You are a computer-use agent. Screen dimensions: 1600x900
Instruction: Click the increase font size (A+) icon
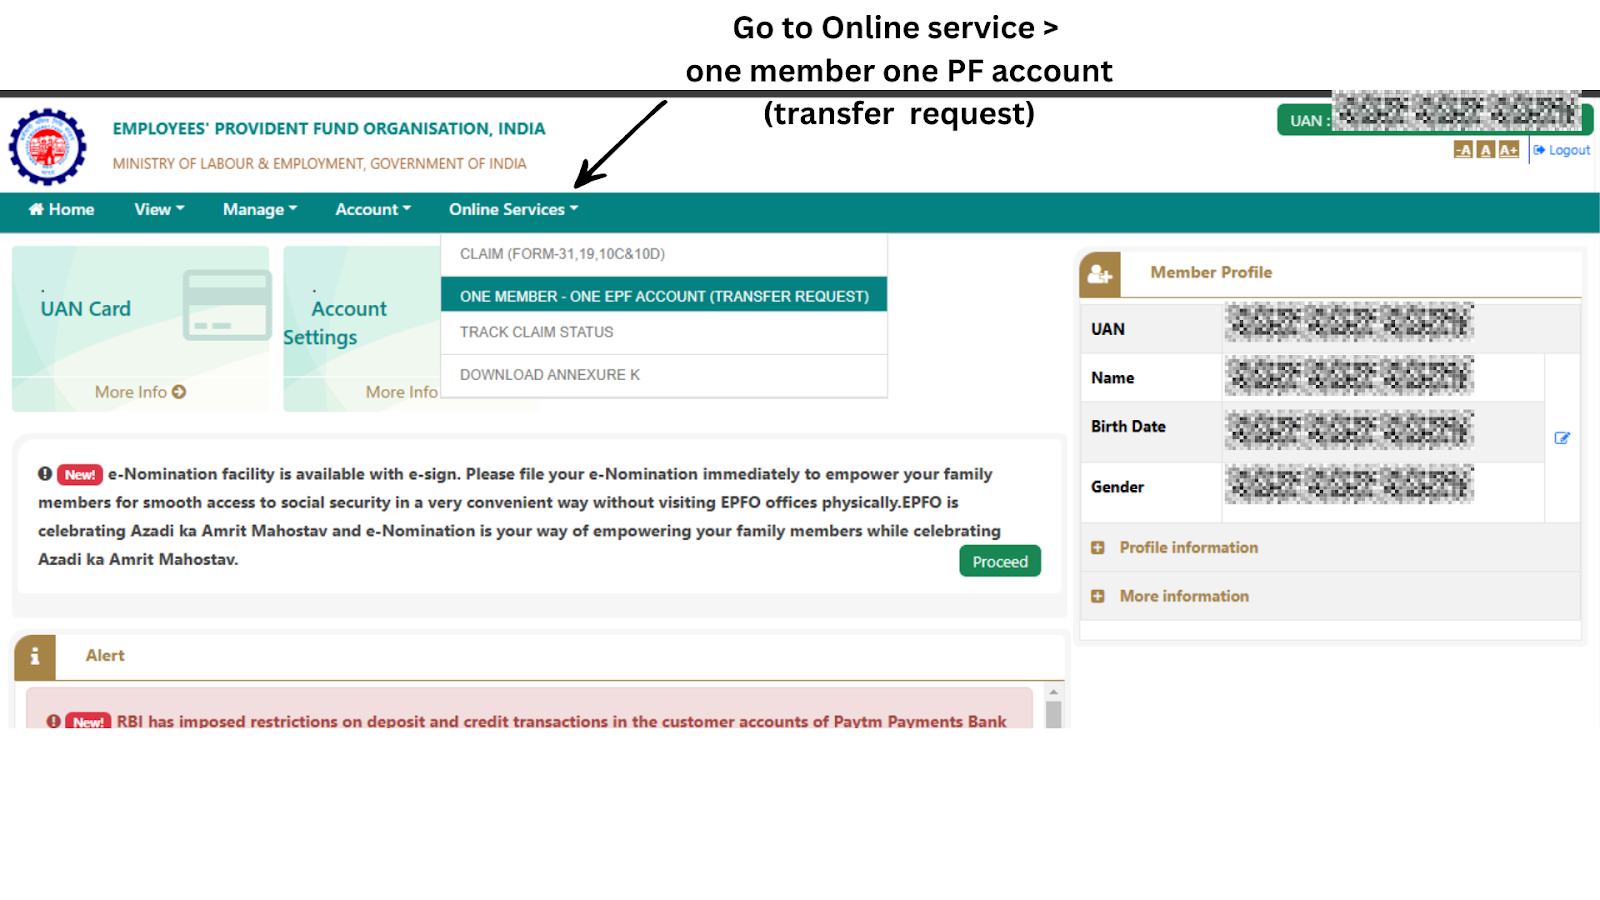1508,149
